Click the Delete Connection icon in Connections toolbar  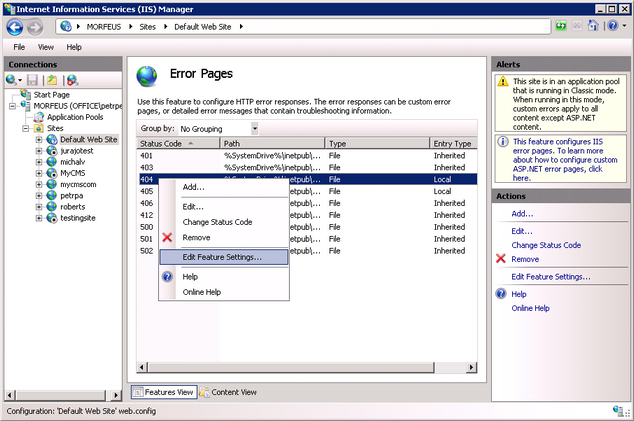click(72, 80)
